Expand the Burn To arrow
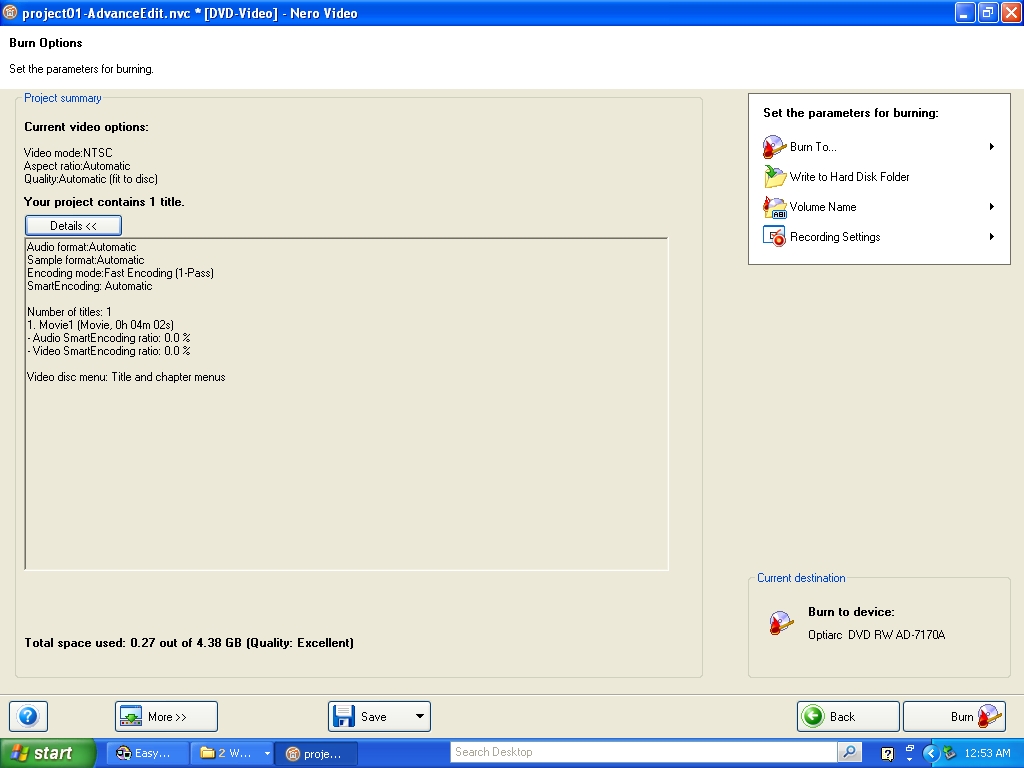1024x768 pixels. pos(991,147)
